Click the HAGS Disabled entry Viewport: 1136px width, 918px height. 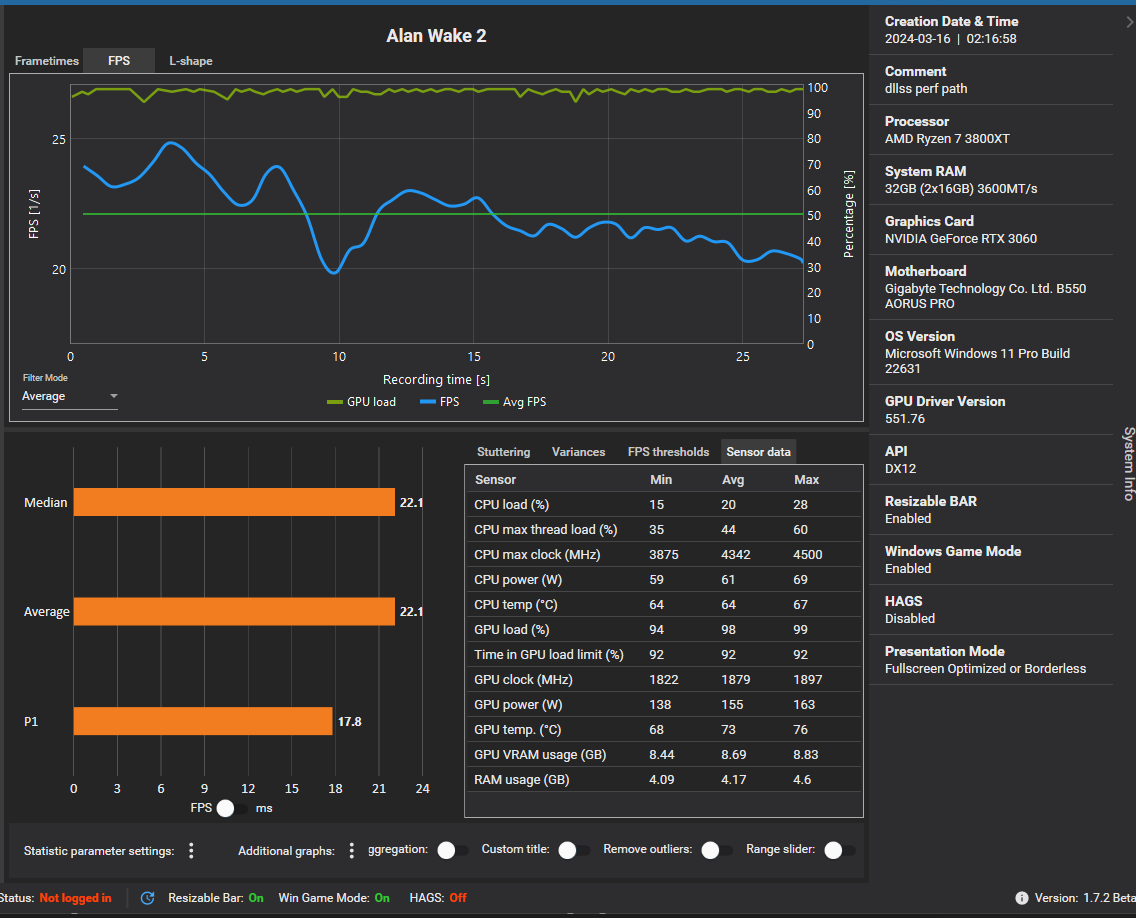tap(910, 618)
